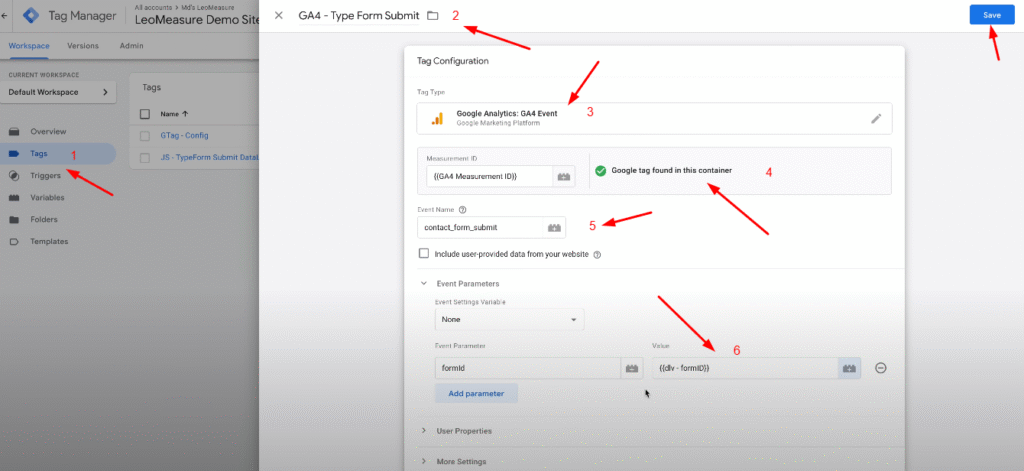This screenshot has height=471, width=1024.
Task: Open variable picker beside parameter value
Action: tap(849, 368)
